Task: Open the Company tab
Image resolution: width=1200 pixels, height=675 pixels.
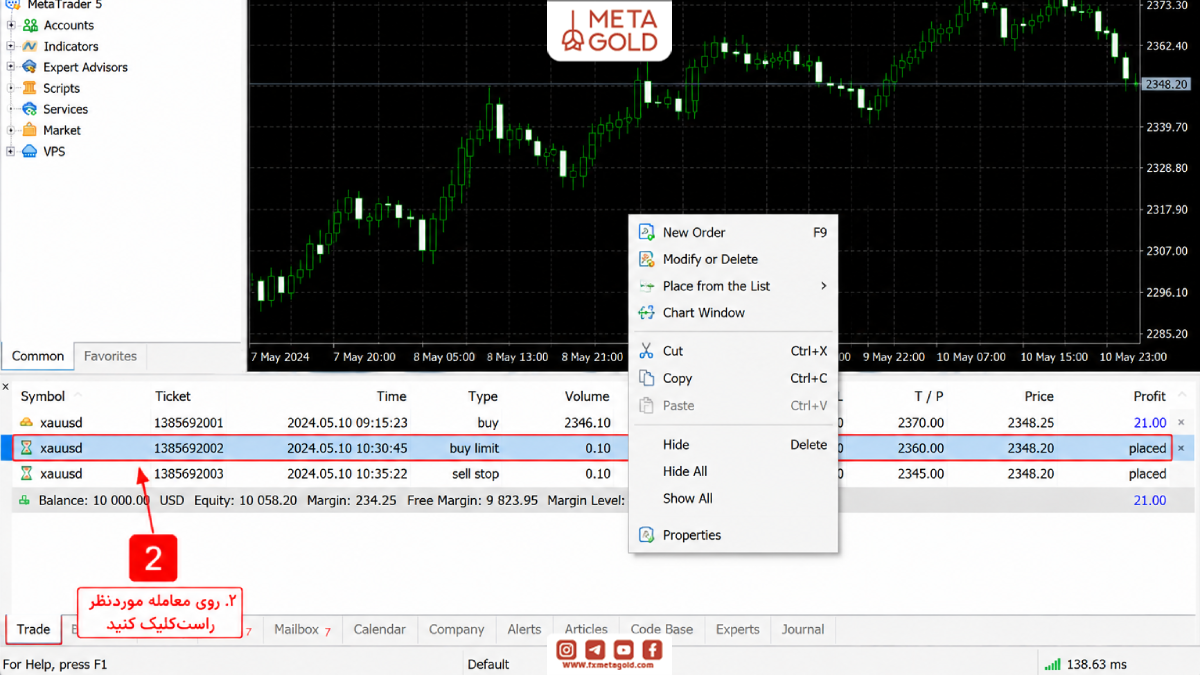Action: tap(457, 629)
